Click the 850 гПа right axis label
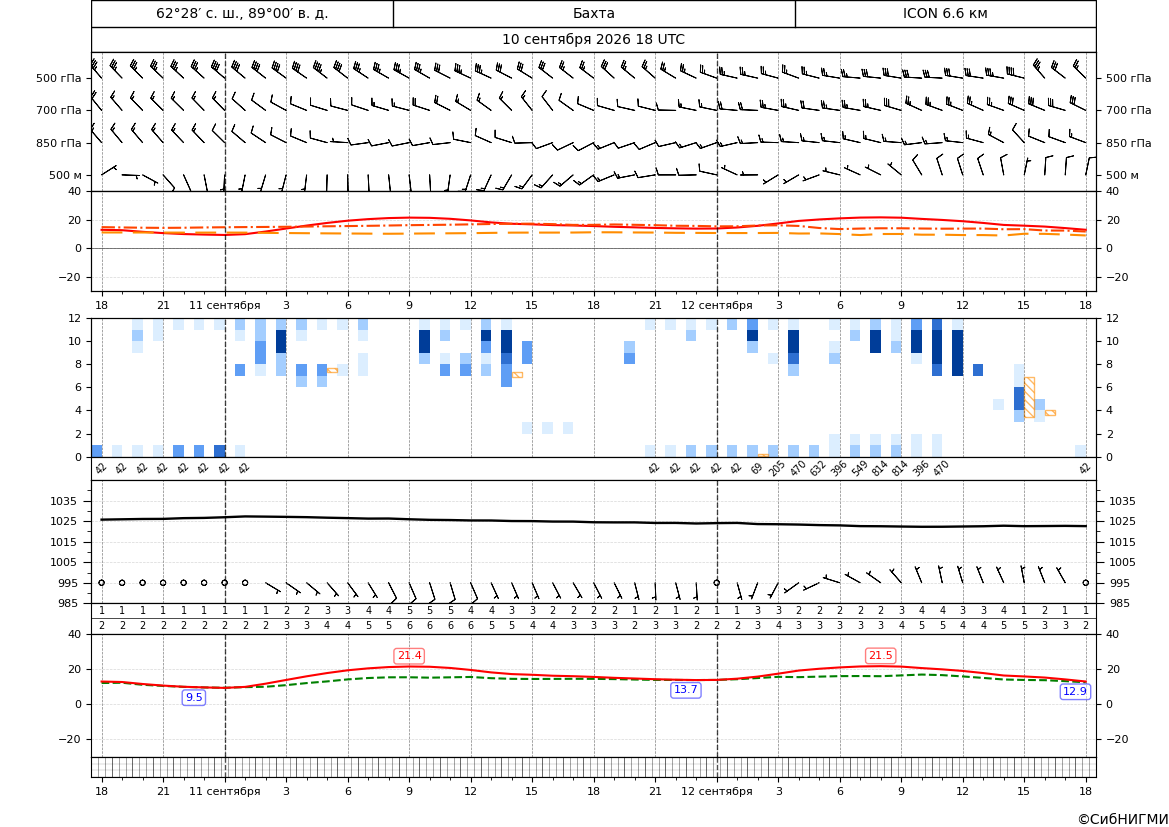 pyautogui.click(x=1129, y=143)
